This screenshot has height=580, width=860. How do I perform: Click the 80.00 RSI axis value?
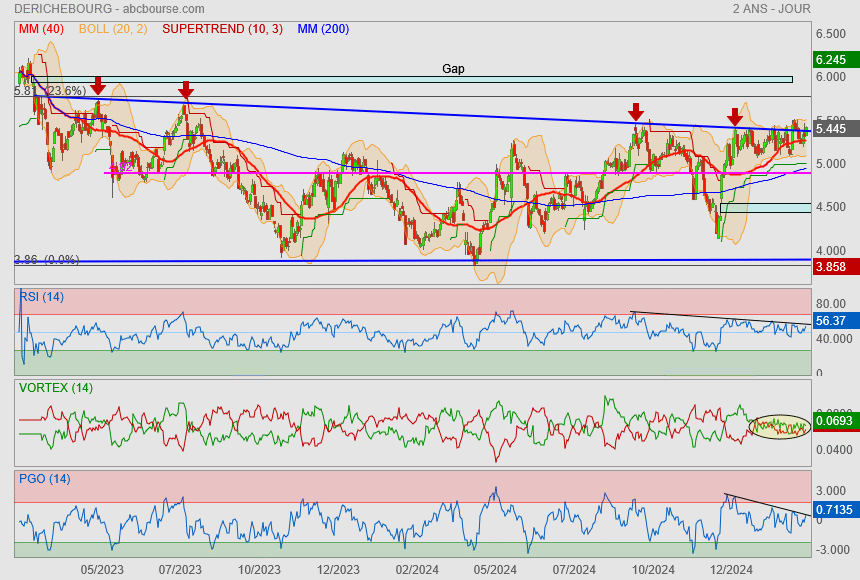[830, 303]
